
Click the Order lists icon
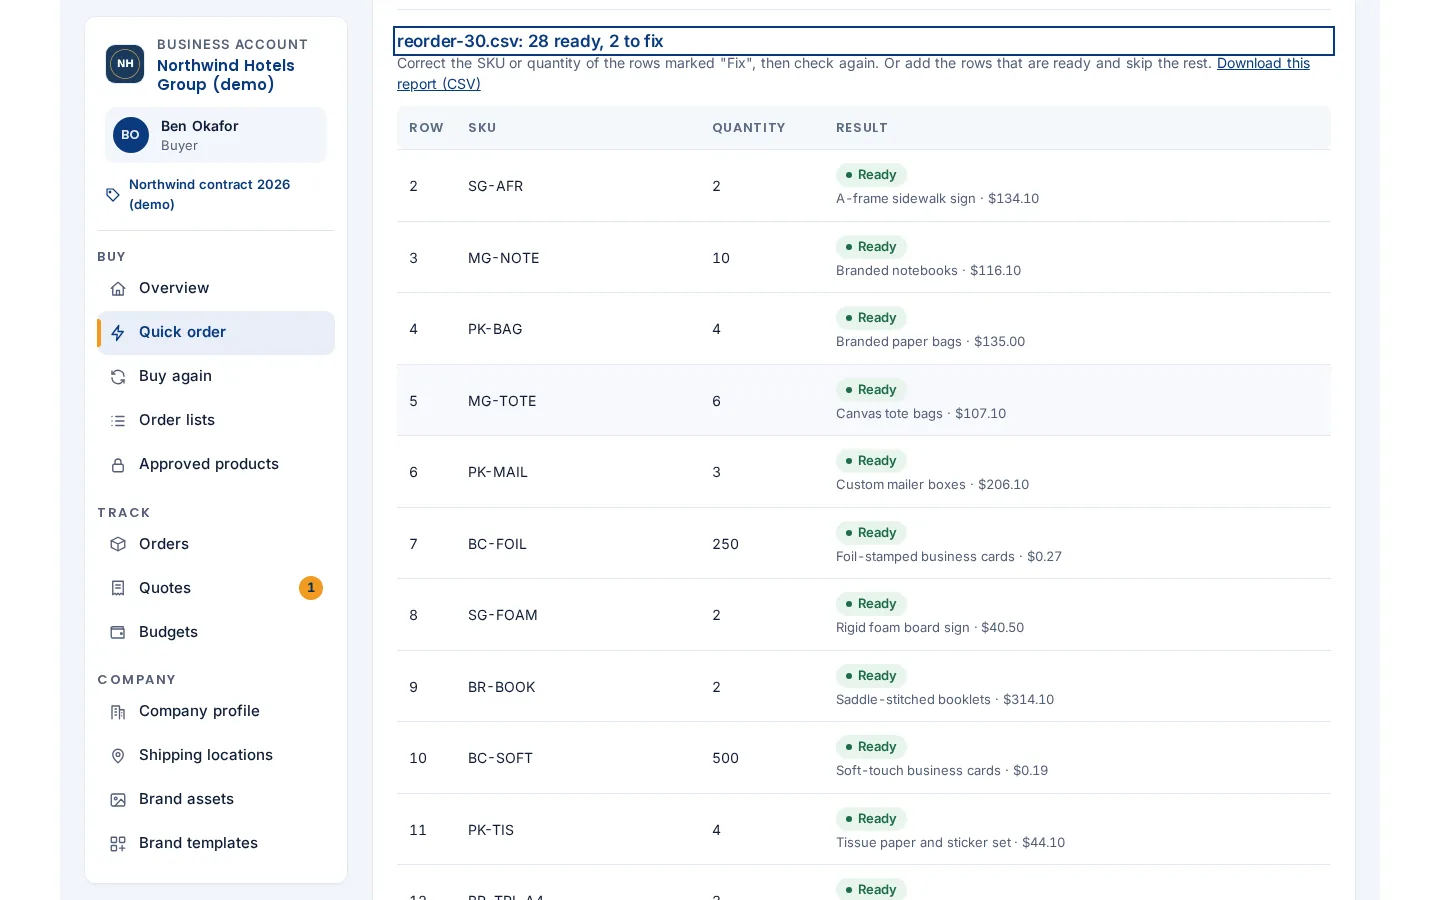tap(118, 421)
